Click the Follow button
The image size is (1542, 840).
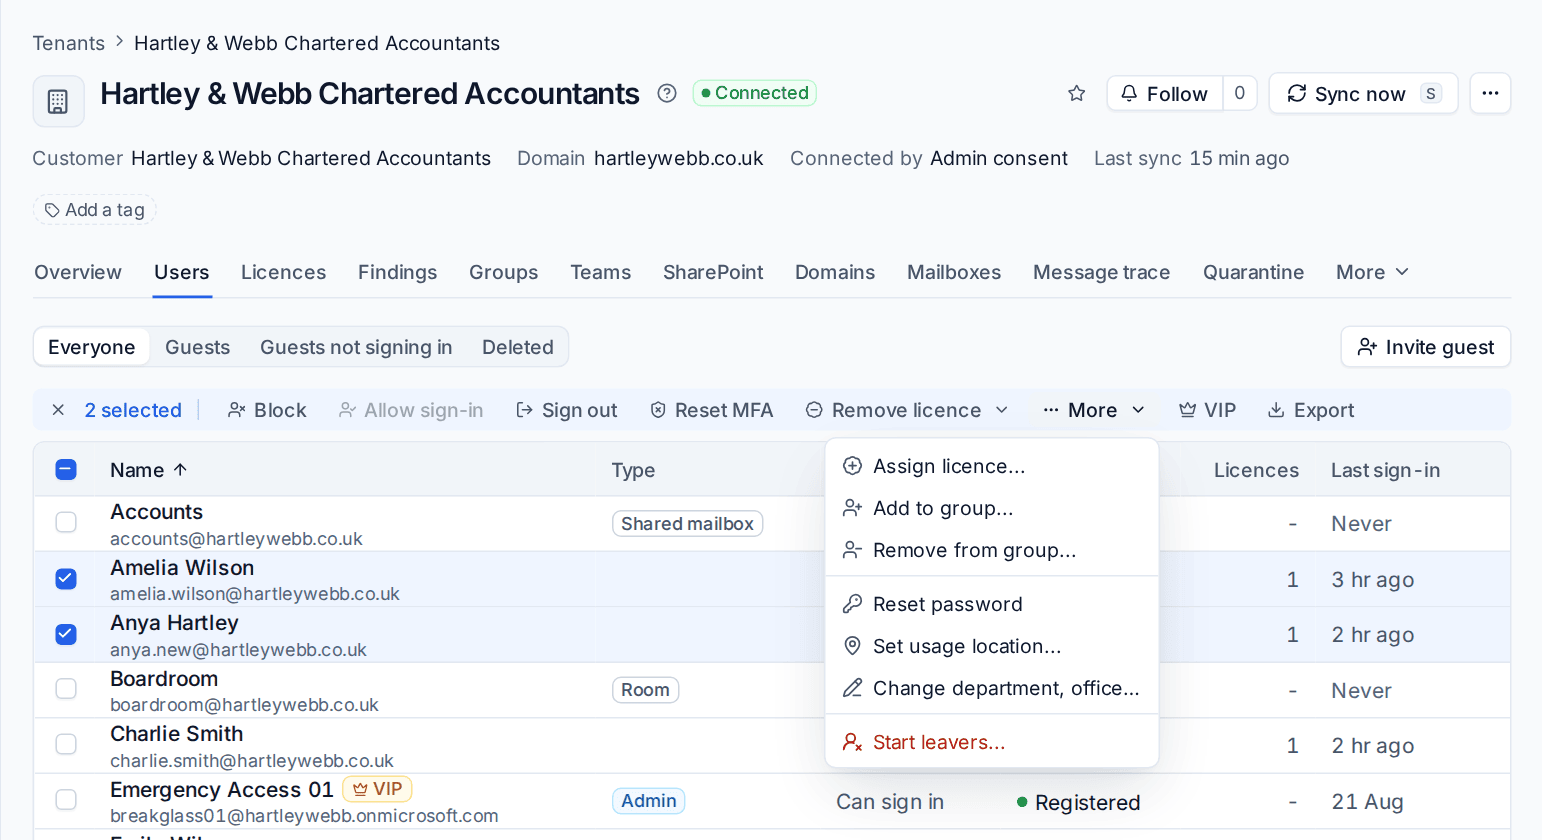(x=1164, y=93)
